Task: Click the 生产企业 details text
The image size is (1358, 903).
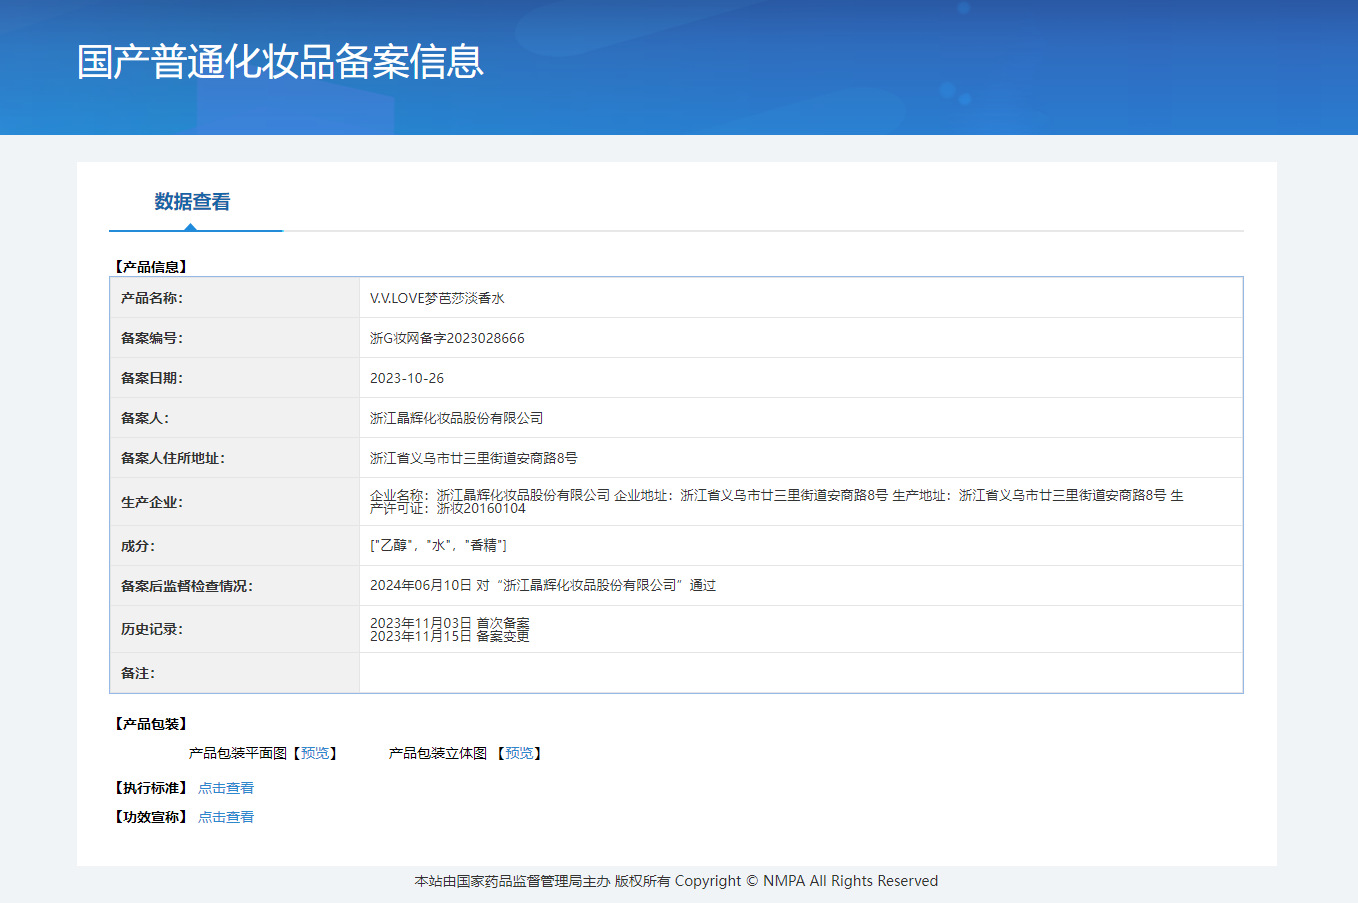Action: [x=777, y=502]
